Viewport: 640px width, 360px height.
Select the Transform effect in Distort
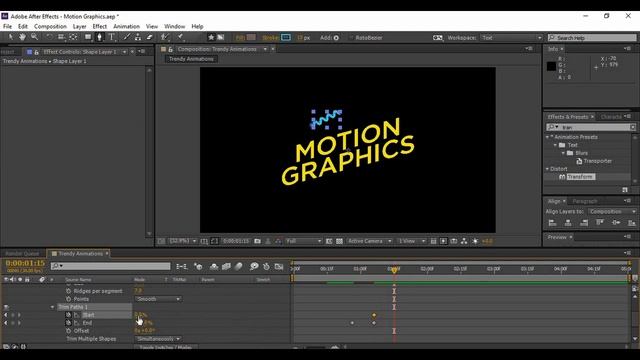(580, 177)
